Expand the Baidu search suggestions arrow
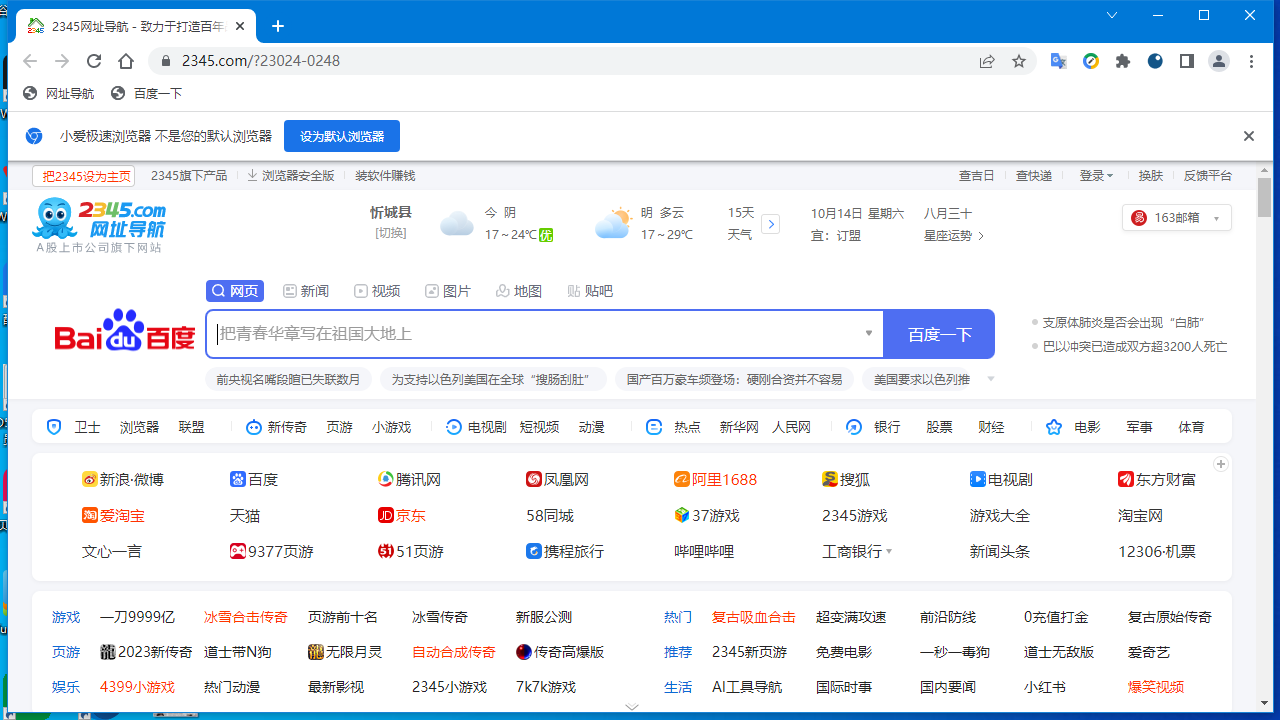Viewport: 1280px width, 720px height. (x=868, y=332)
